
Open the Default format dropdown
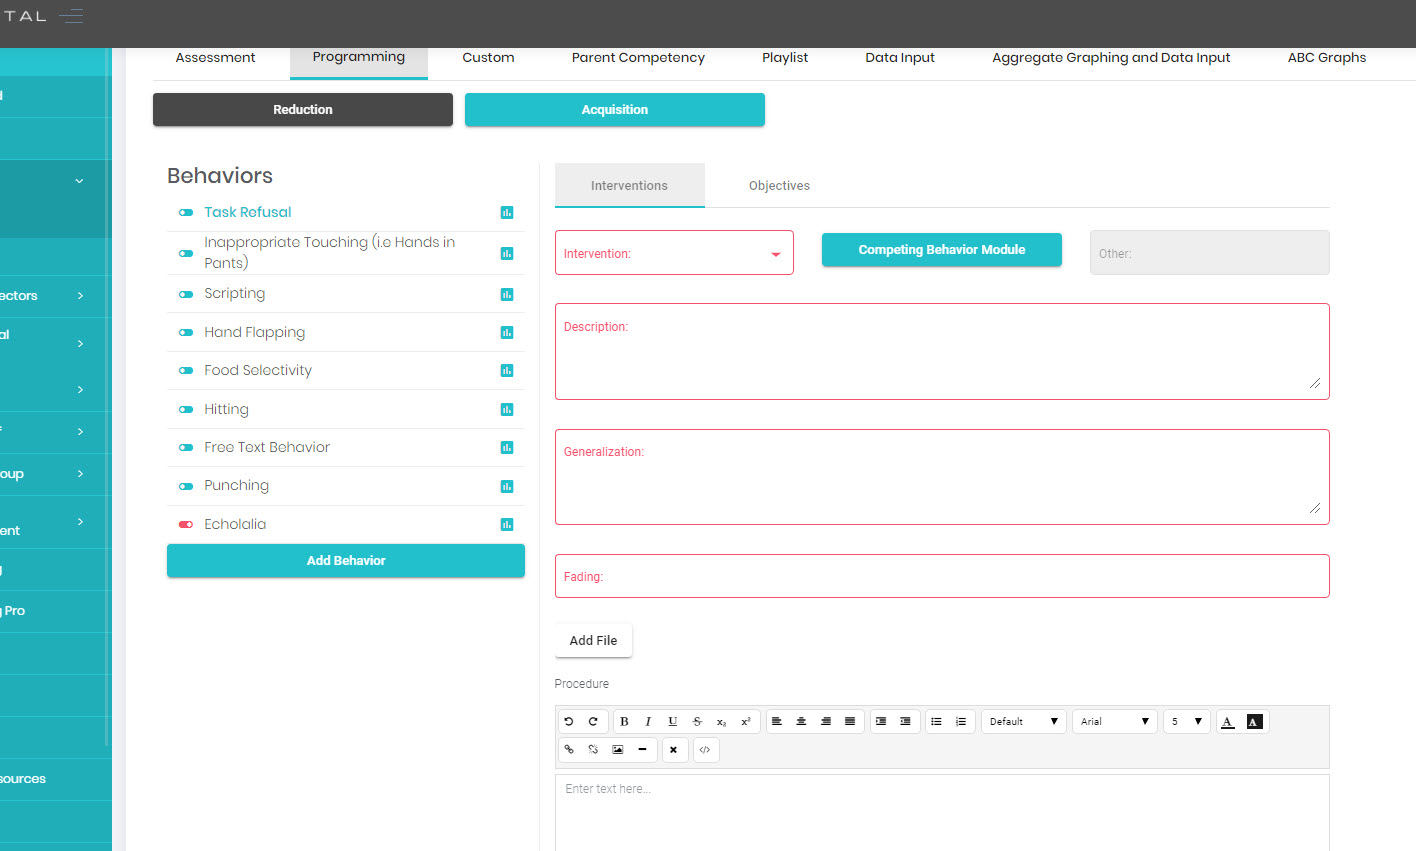coord(1024,721)
